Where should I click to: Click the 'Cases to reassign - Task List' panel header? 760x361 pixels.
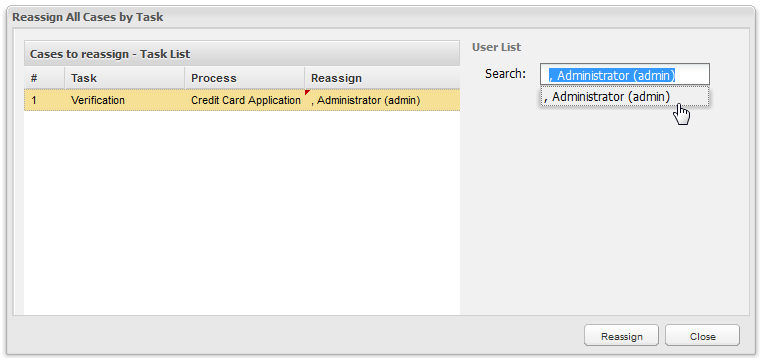tap(242, 54)
